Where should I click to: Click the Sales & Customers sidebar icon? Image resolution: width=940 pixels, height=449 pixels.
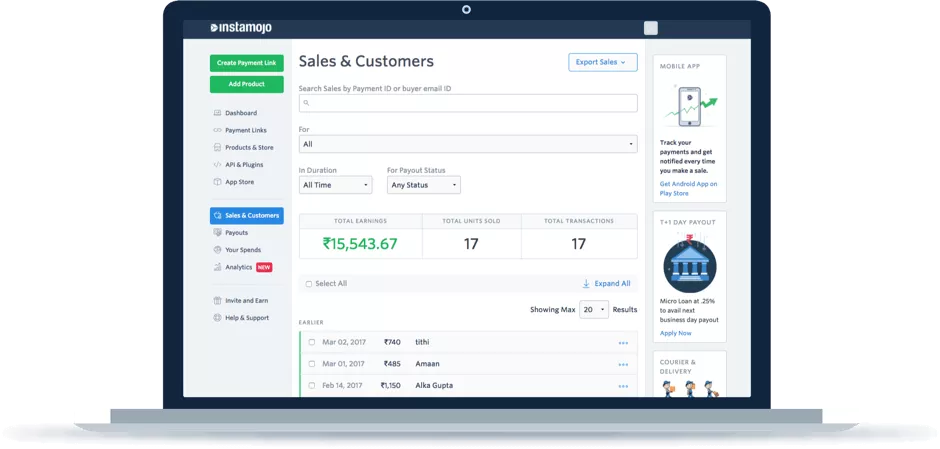tap(217, 215)
